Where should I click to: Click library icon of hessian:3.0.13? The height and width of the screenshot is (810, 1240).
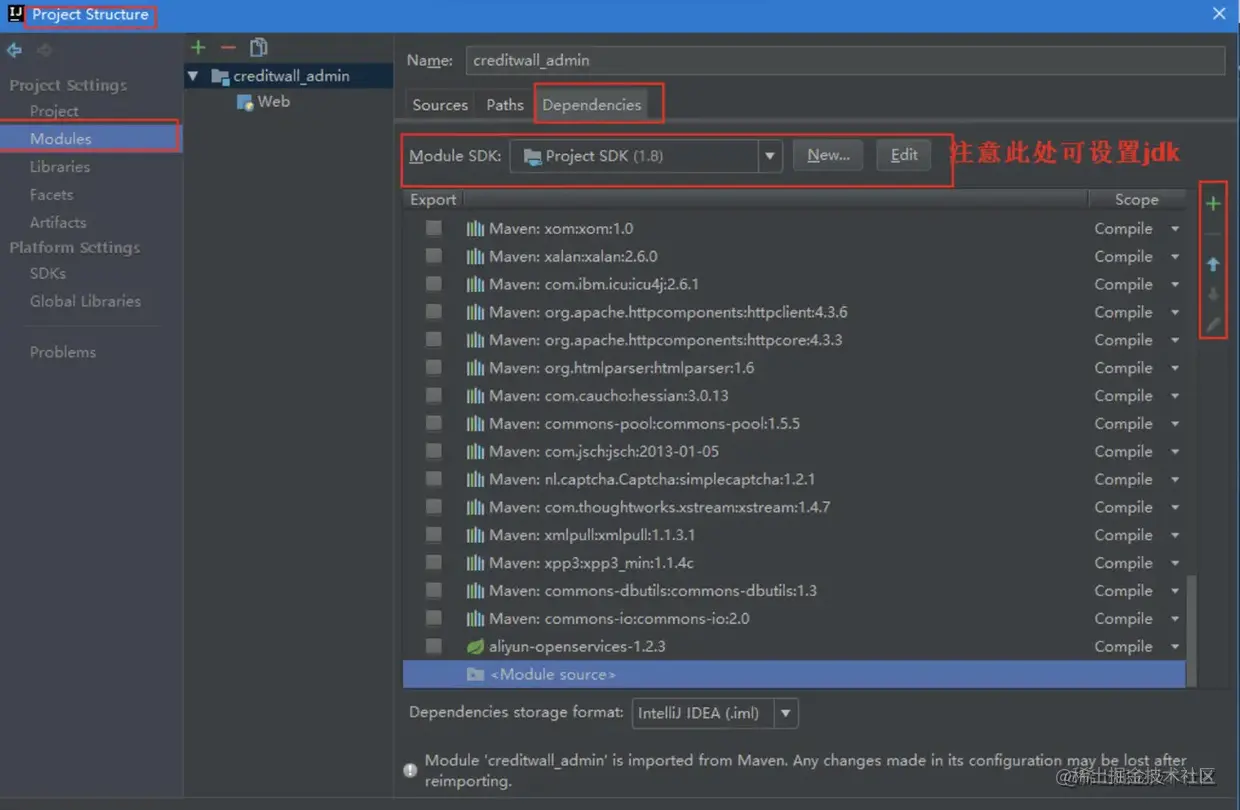click(475, 396)
